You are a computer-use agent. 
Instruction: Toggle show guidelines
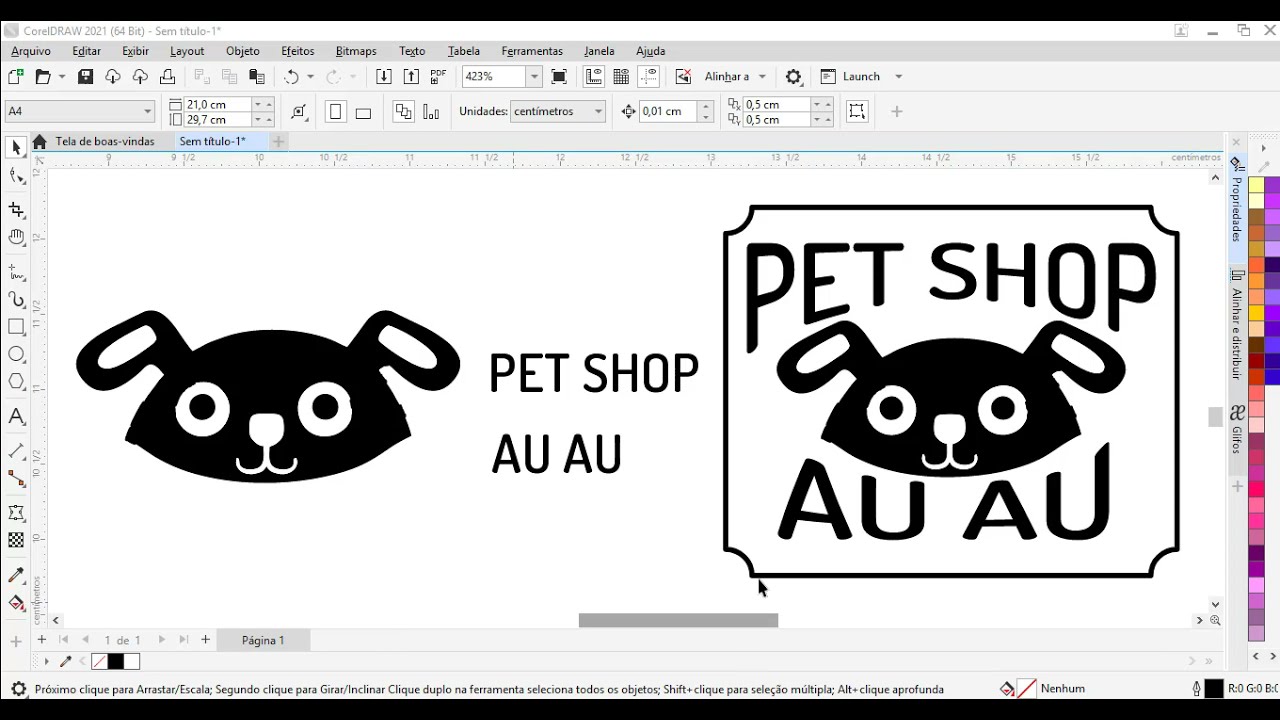tap(648, 76)
